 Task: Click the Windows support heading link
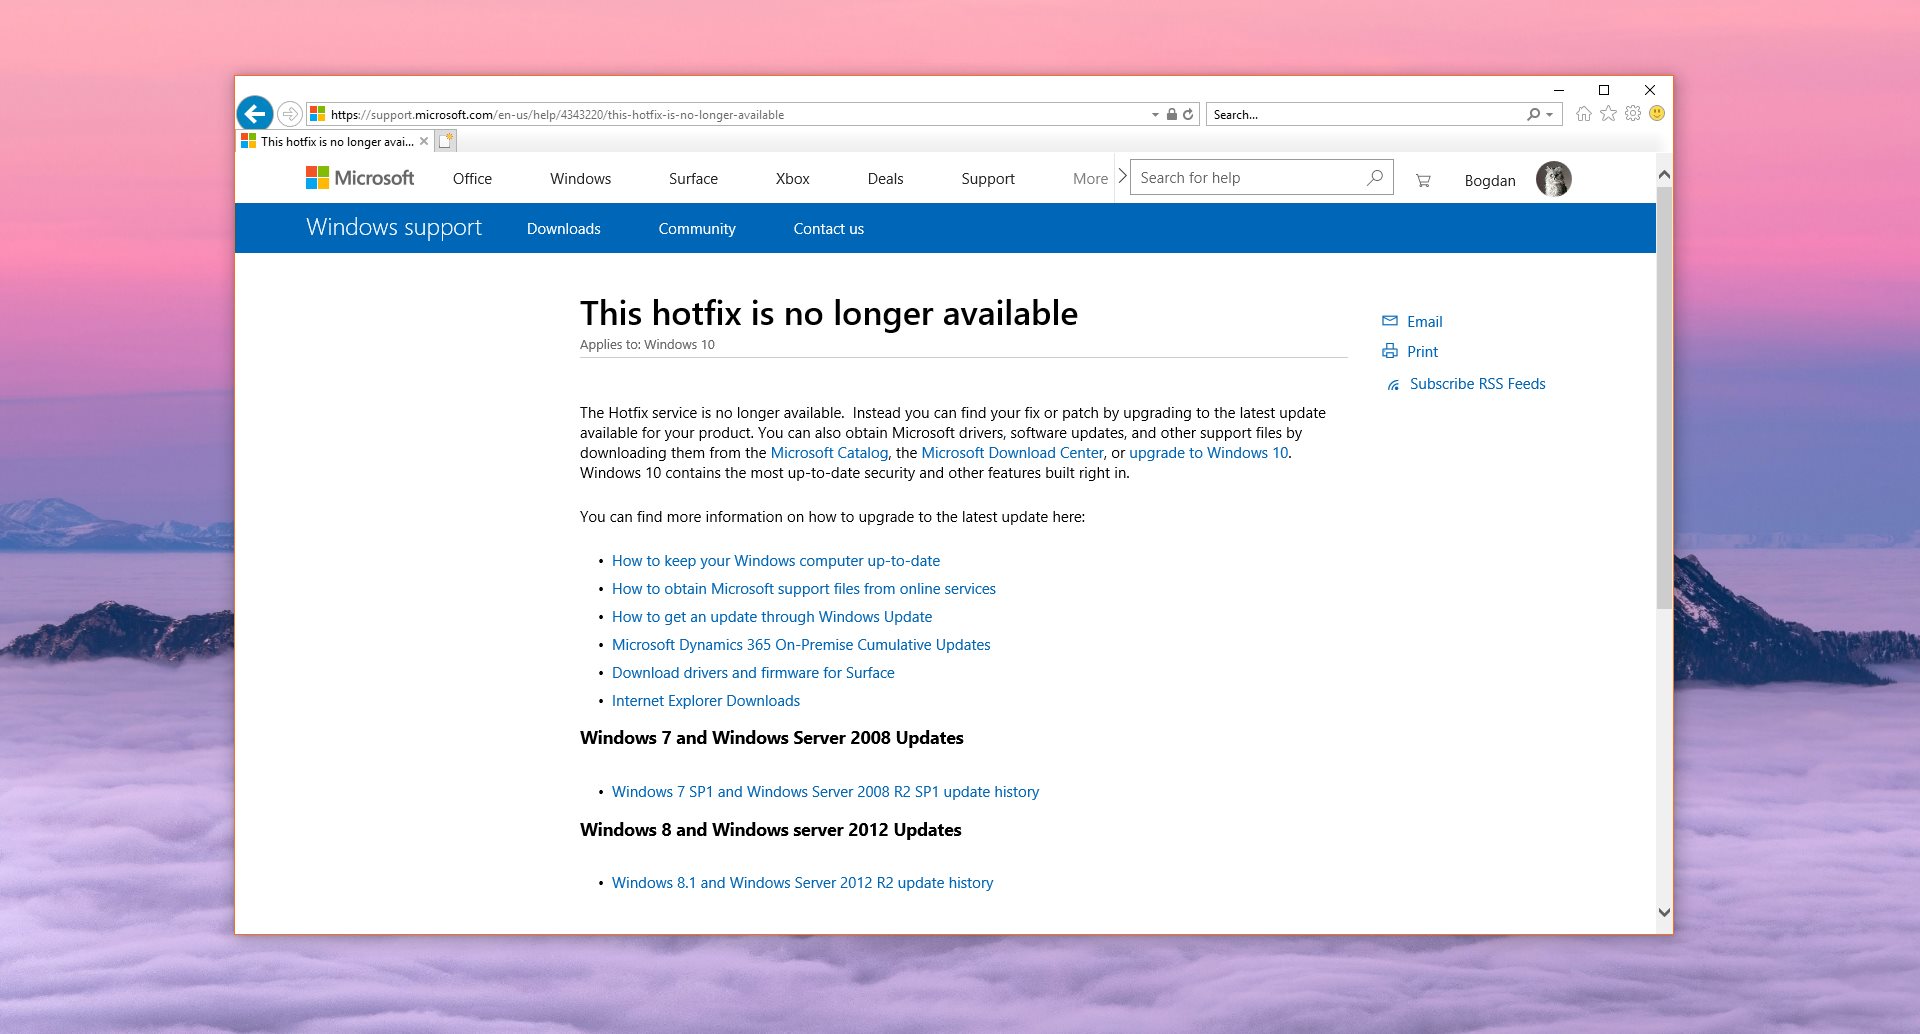coord(394,228)
